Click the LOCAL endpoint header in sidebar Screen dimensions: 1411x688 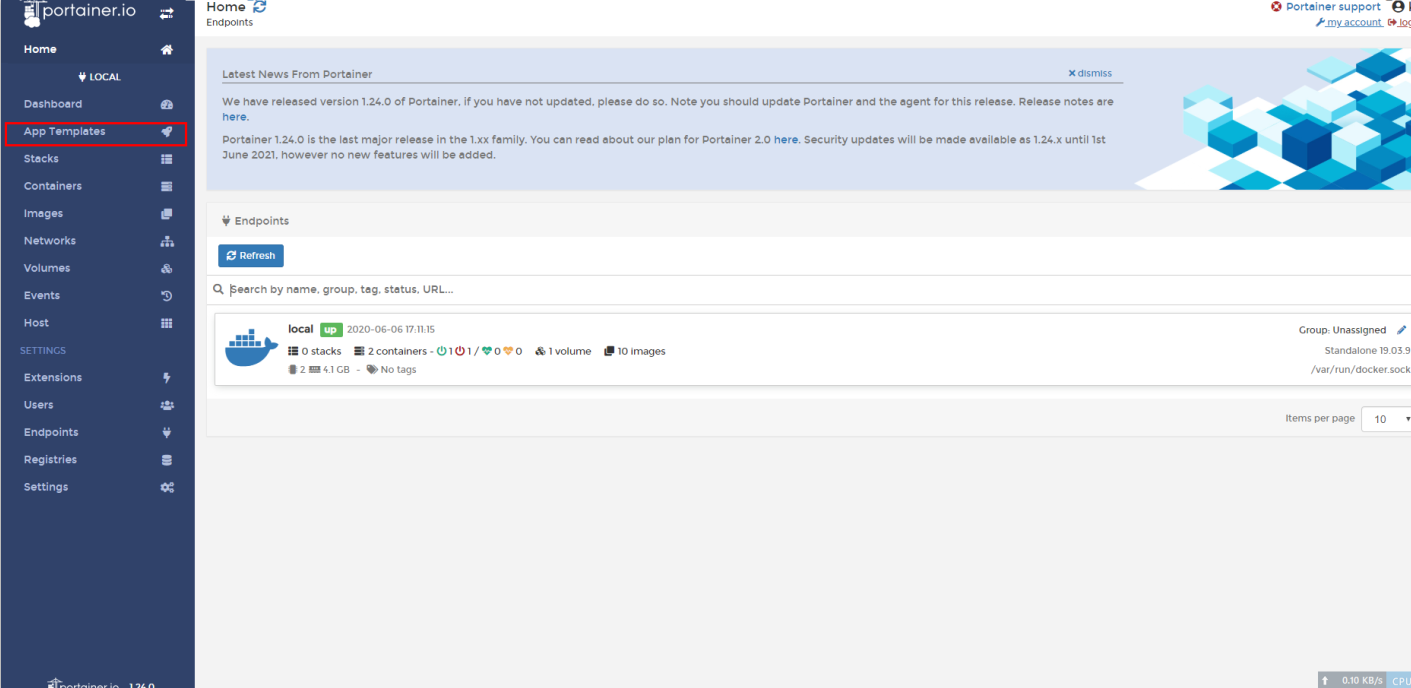98,77
